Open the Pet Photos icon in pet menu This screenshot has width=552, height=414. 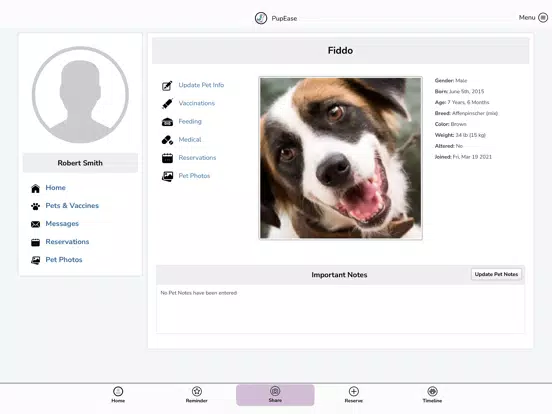pos(167,176)
